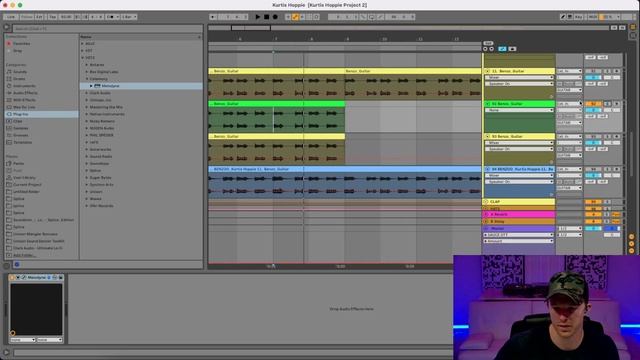Arm the Arrangement Record button

(275, 17)
